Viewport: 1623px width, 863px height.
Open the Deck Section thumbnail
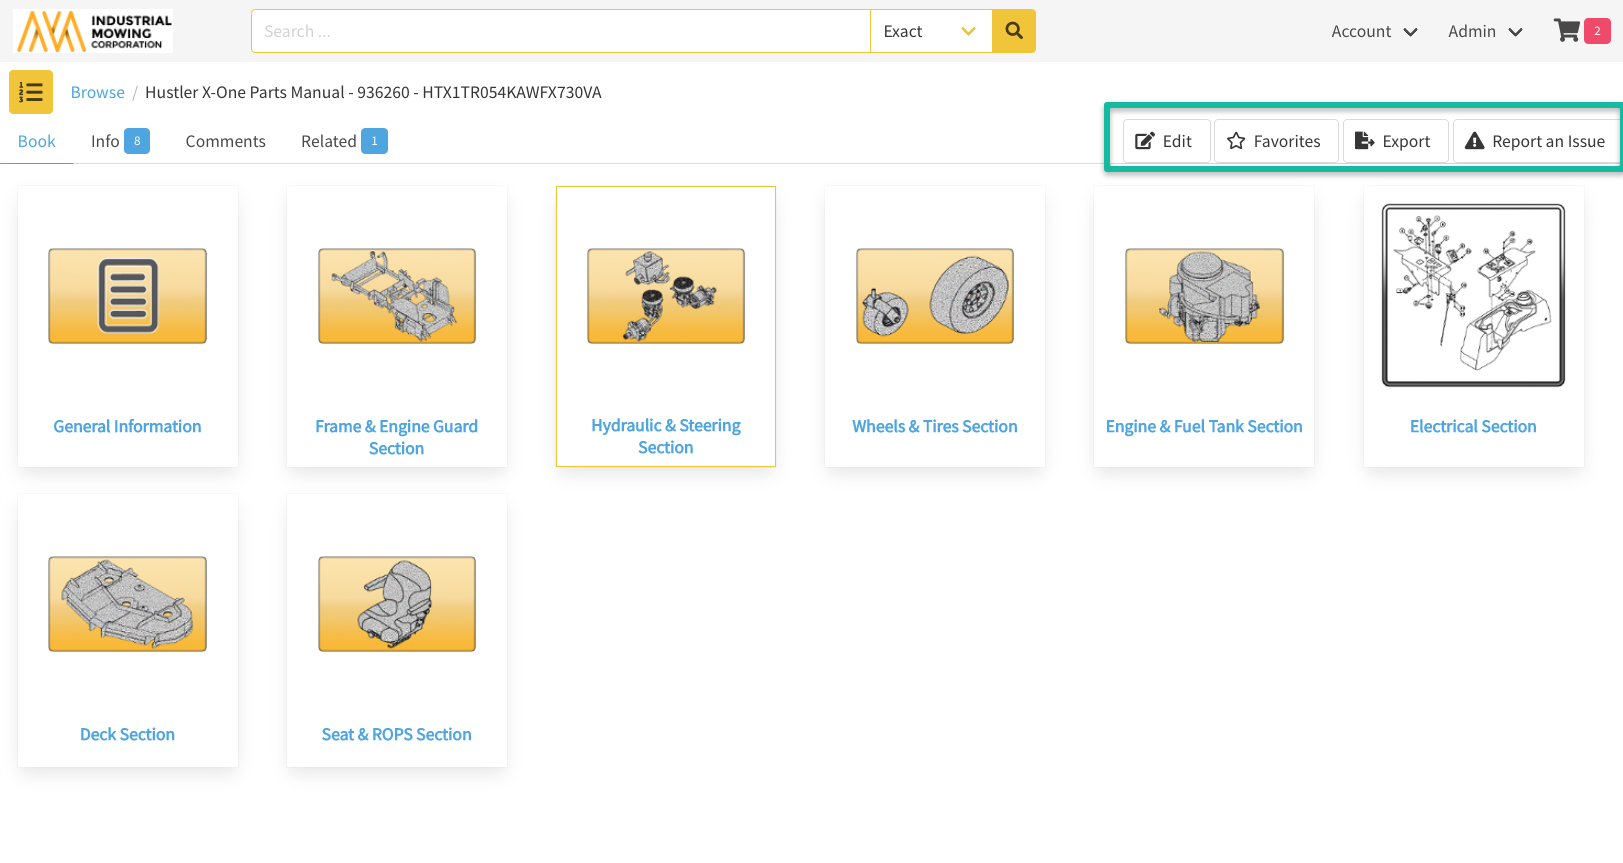pos(127,604)
